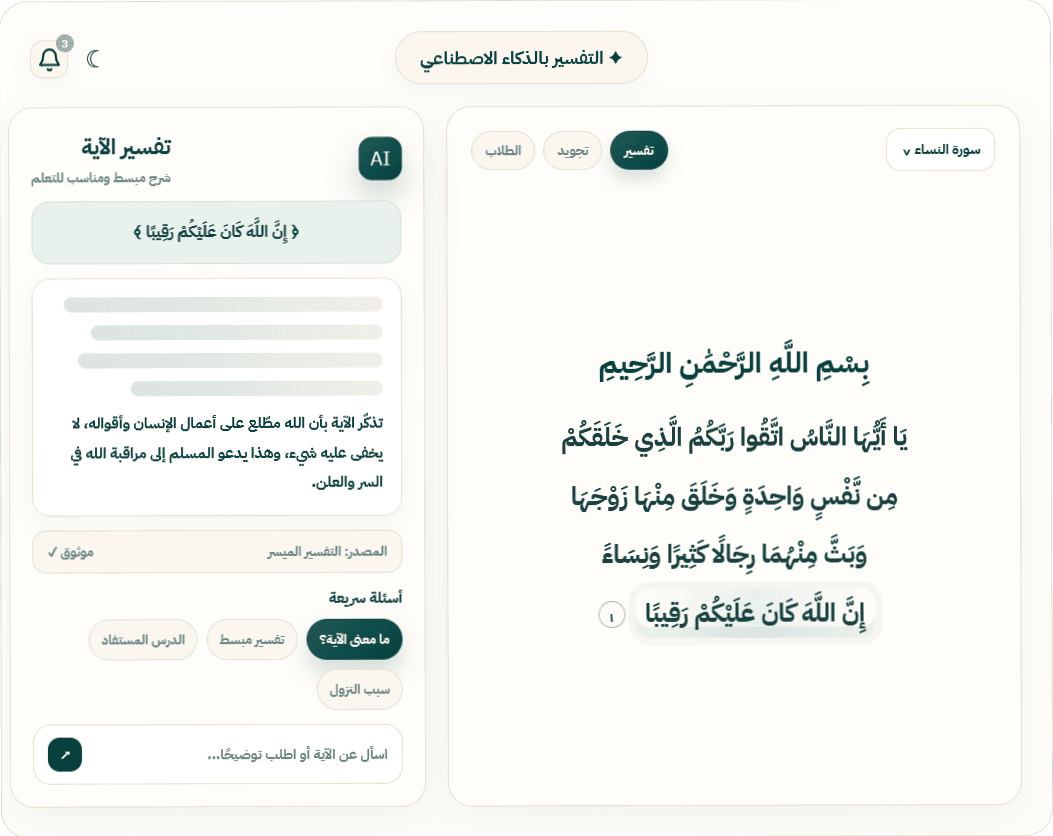The image size is (1053, 836).
Task: Select quick question الدرس المستفاد
Action: [x=142, y=639]
